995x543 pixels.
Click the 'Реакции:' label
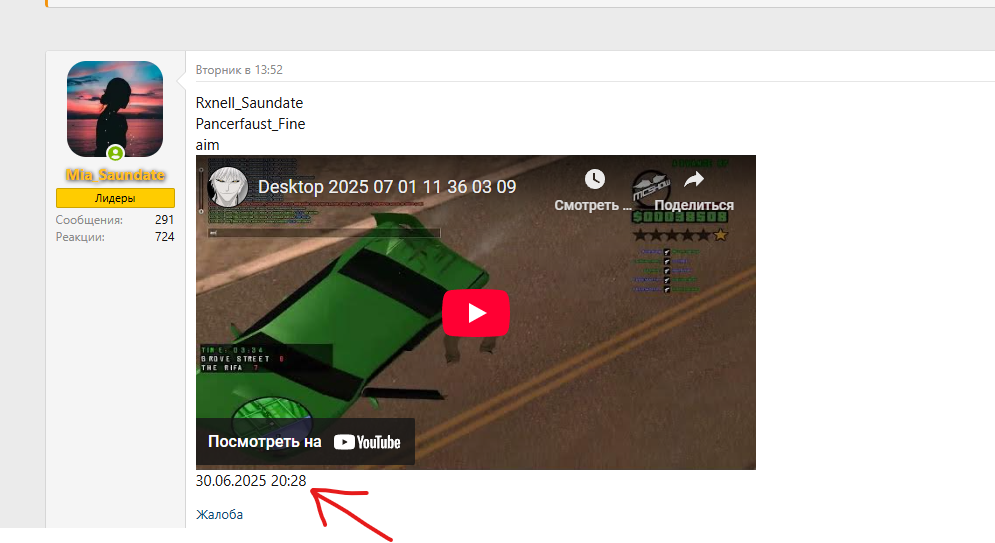80,237
